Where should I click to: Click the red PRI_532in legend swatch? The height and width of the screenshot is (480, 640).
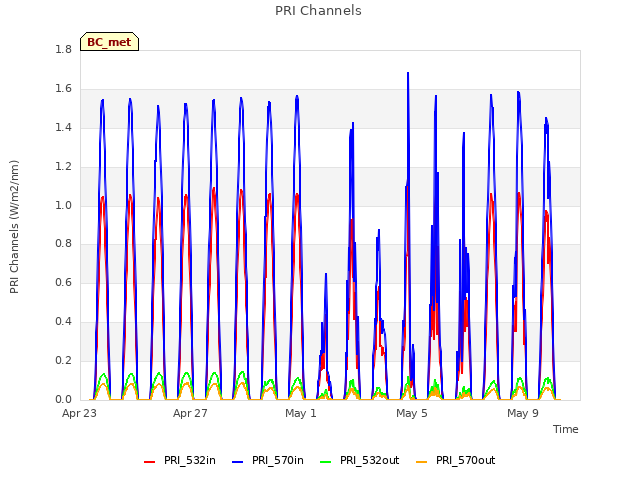[x=149, y=462]
